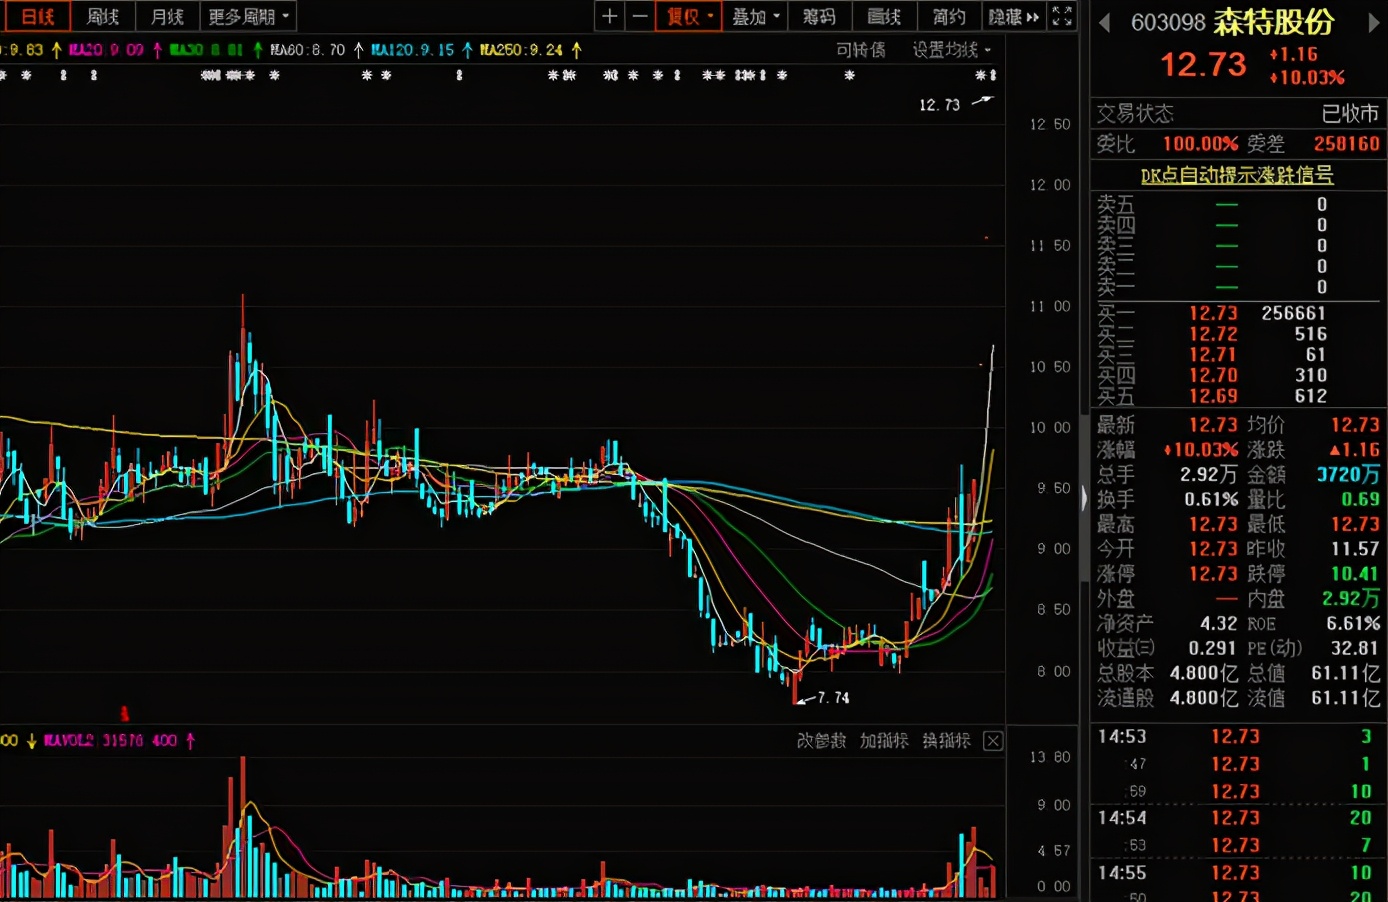Open the 复权 adjustment dropdown
Viewport: 1388px width, 902px height.
pos(689,16)
